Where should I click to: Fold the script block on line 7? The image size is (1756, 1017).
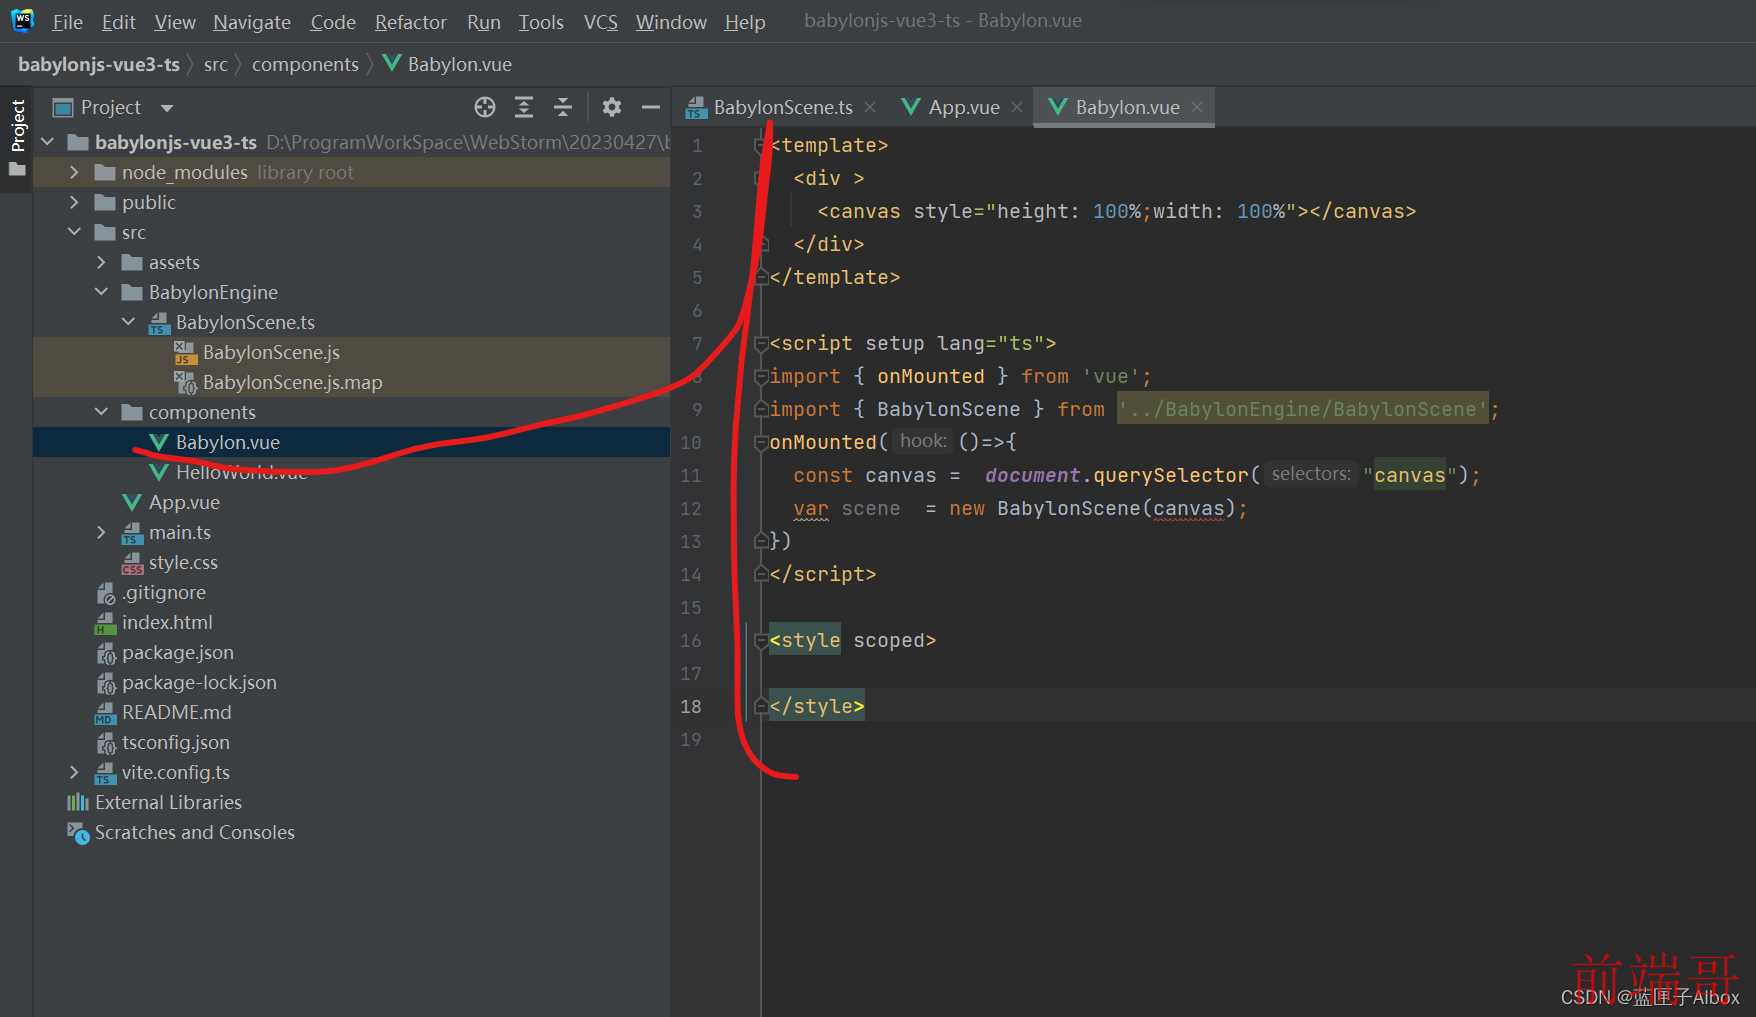[x=761, y=344]
